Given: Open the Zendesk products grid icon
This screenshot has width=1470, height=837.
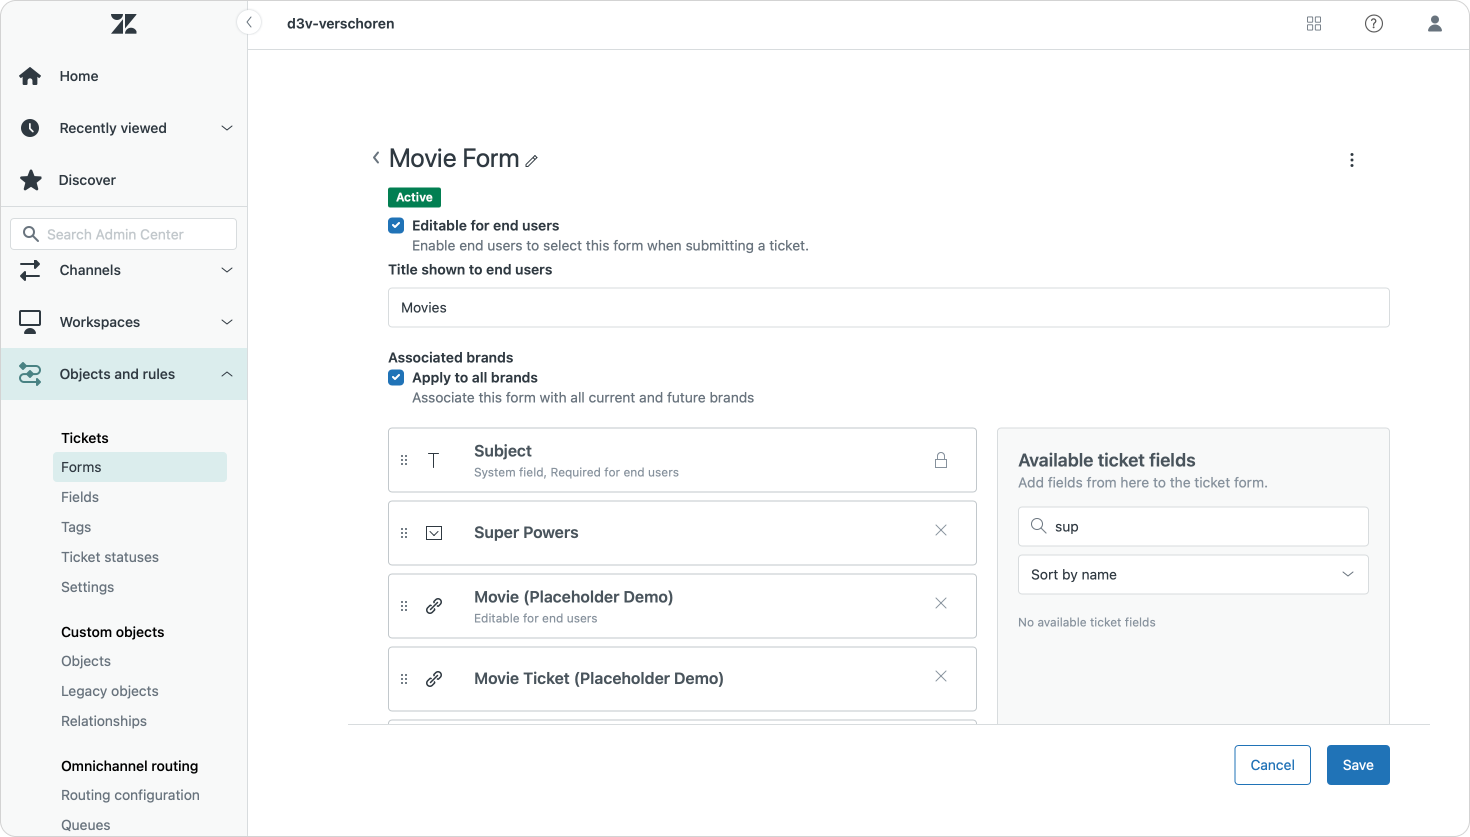Looking at the screenshot, I should (1314, 24).
